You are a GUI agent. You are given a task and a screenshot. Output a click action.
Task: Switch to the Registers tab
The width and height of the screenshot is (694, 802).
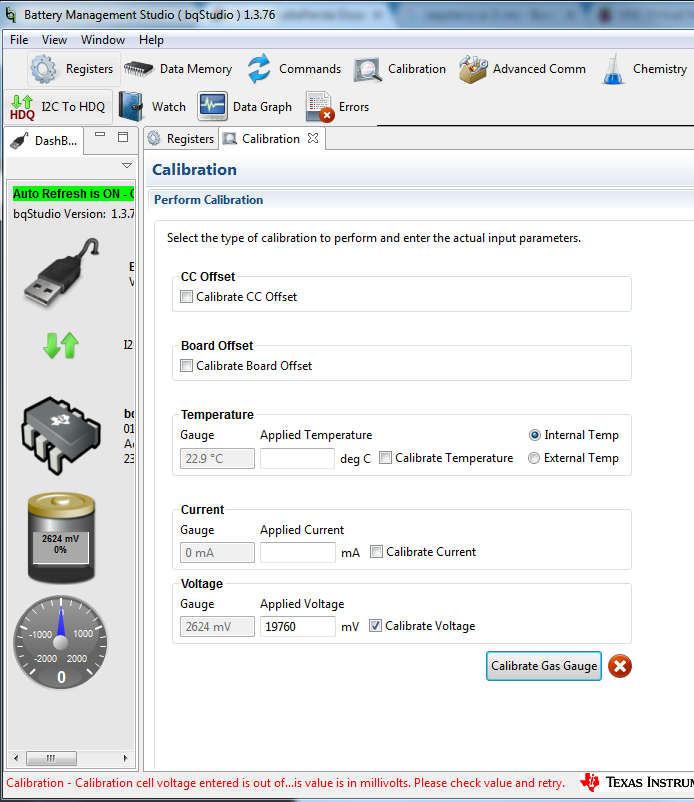click(x=181, y=139)
